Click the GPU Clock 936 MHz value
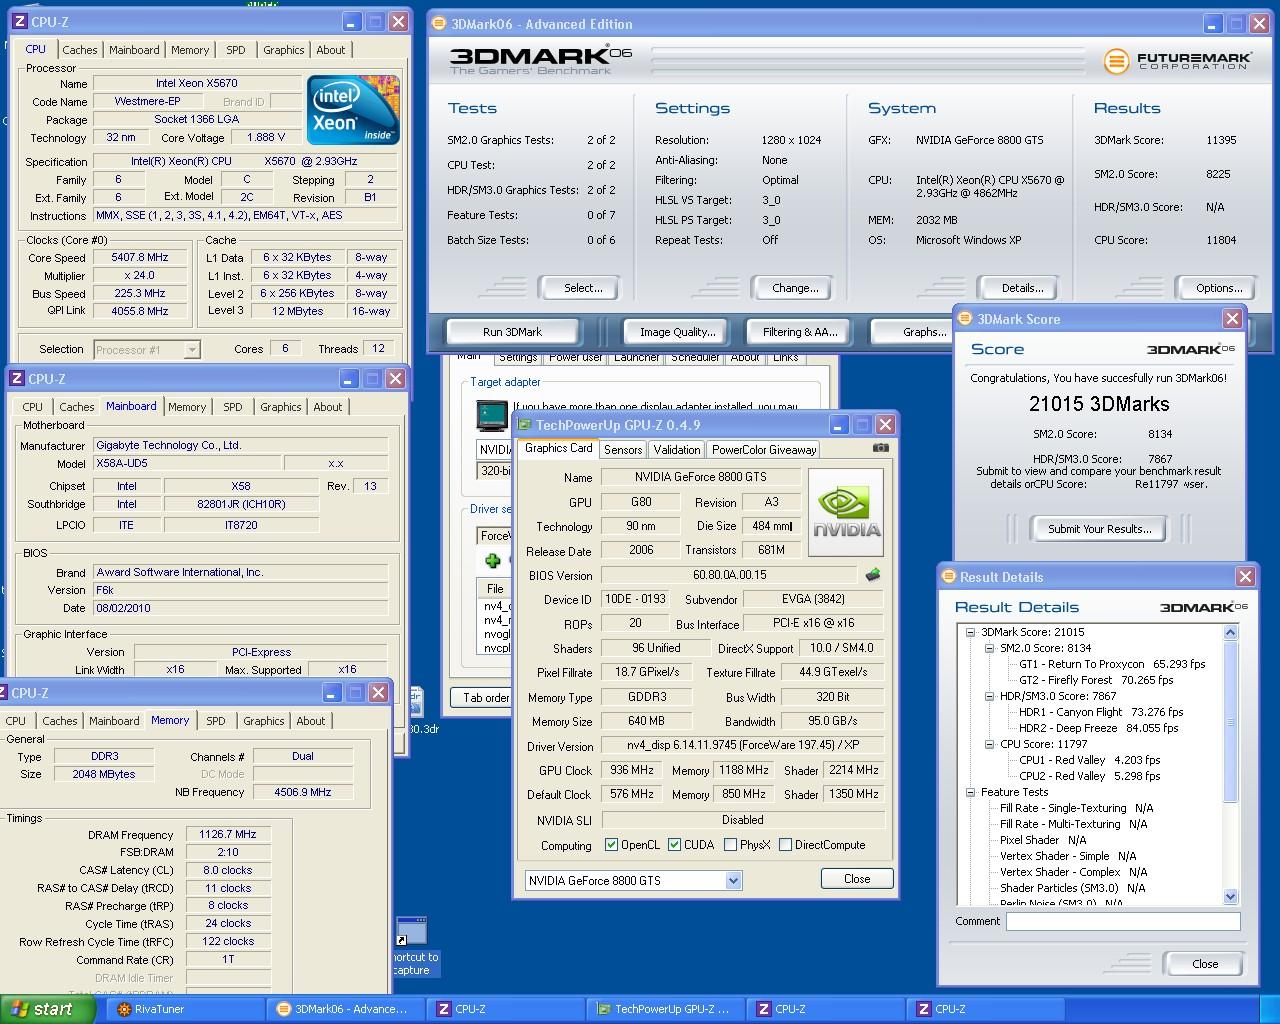 (631, 771)
